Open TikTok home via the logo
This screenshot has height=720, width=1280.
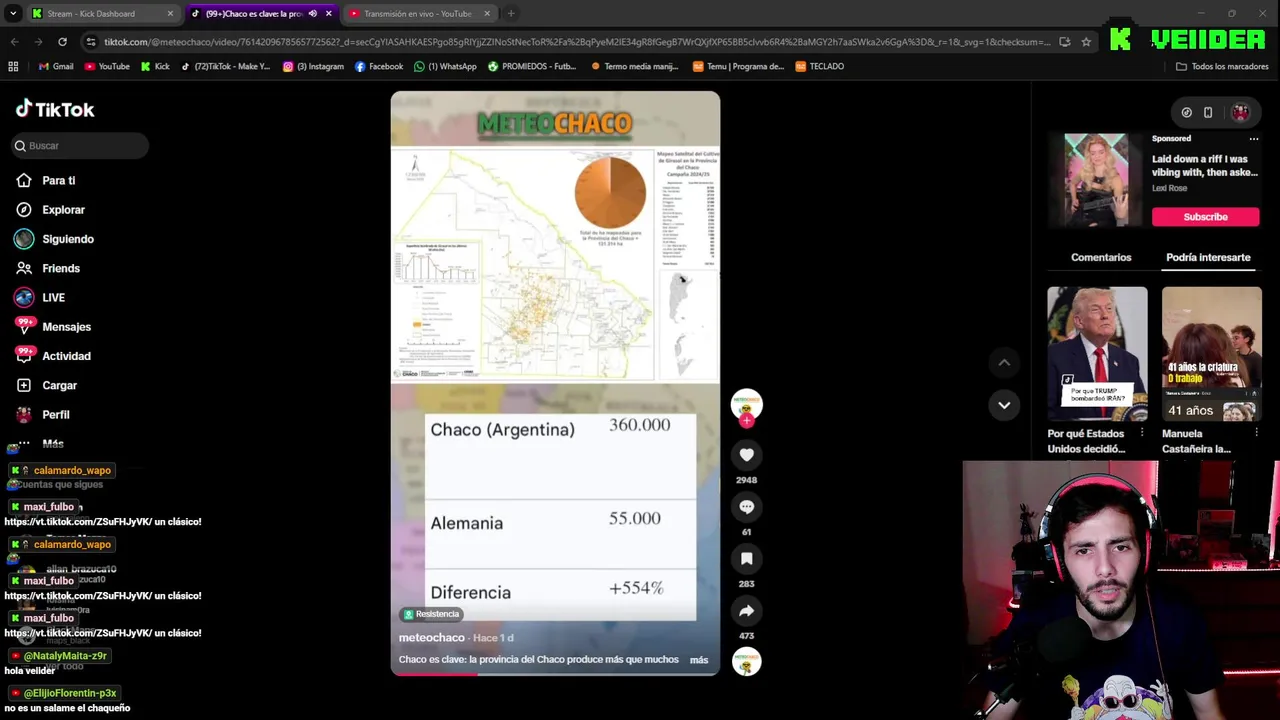(55, 109)
